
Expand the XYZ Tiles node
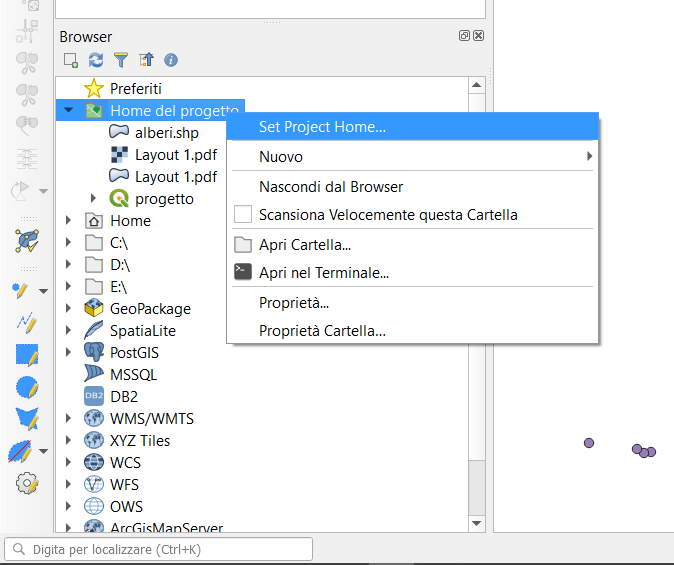coord(68,441)
